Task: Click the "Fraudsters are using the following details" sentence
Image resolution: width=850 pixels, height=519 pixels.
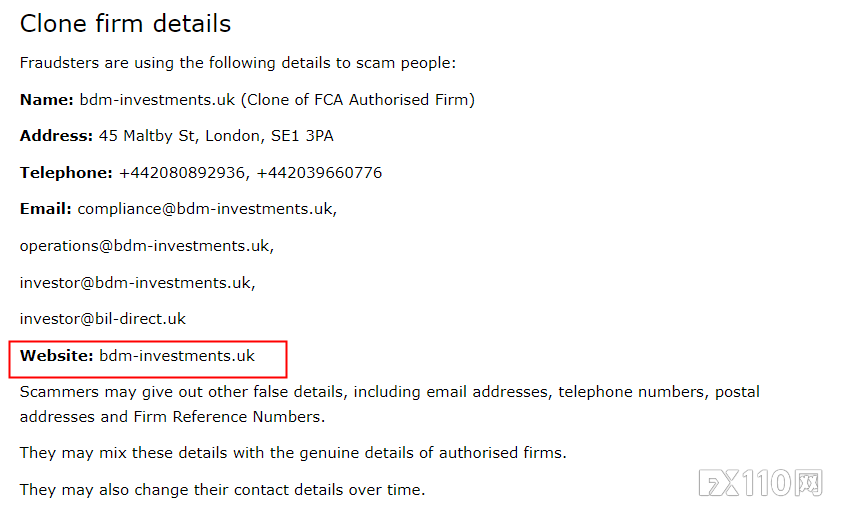Action: pos(238,63)
